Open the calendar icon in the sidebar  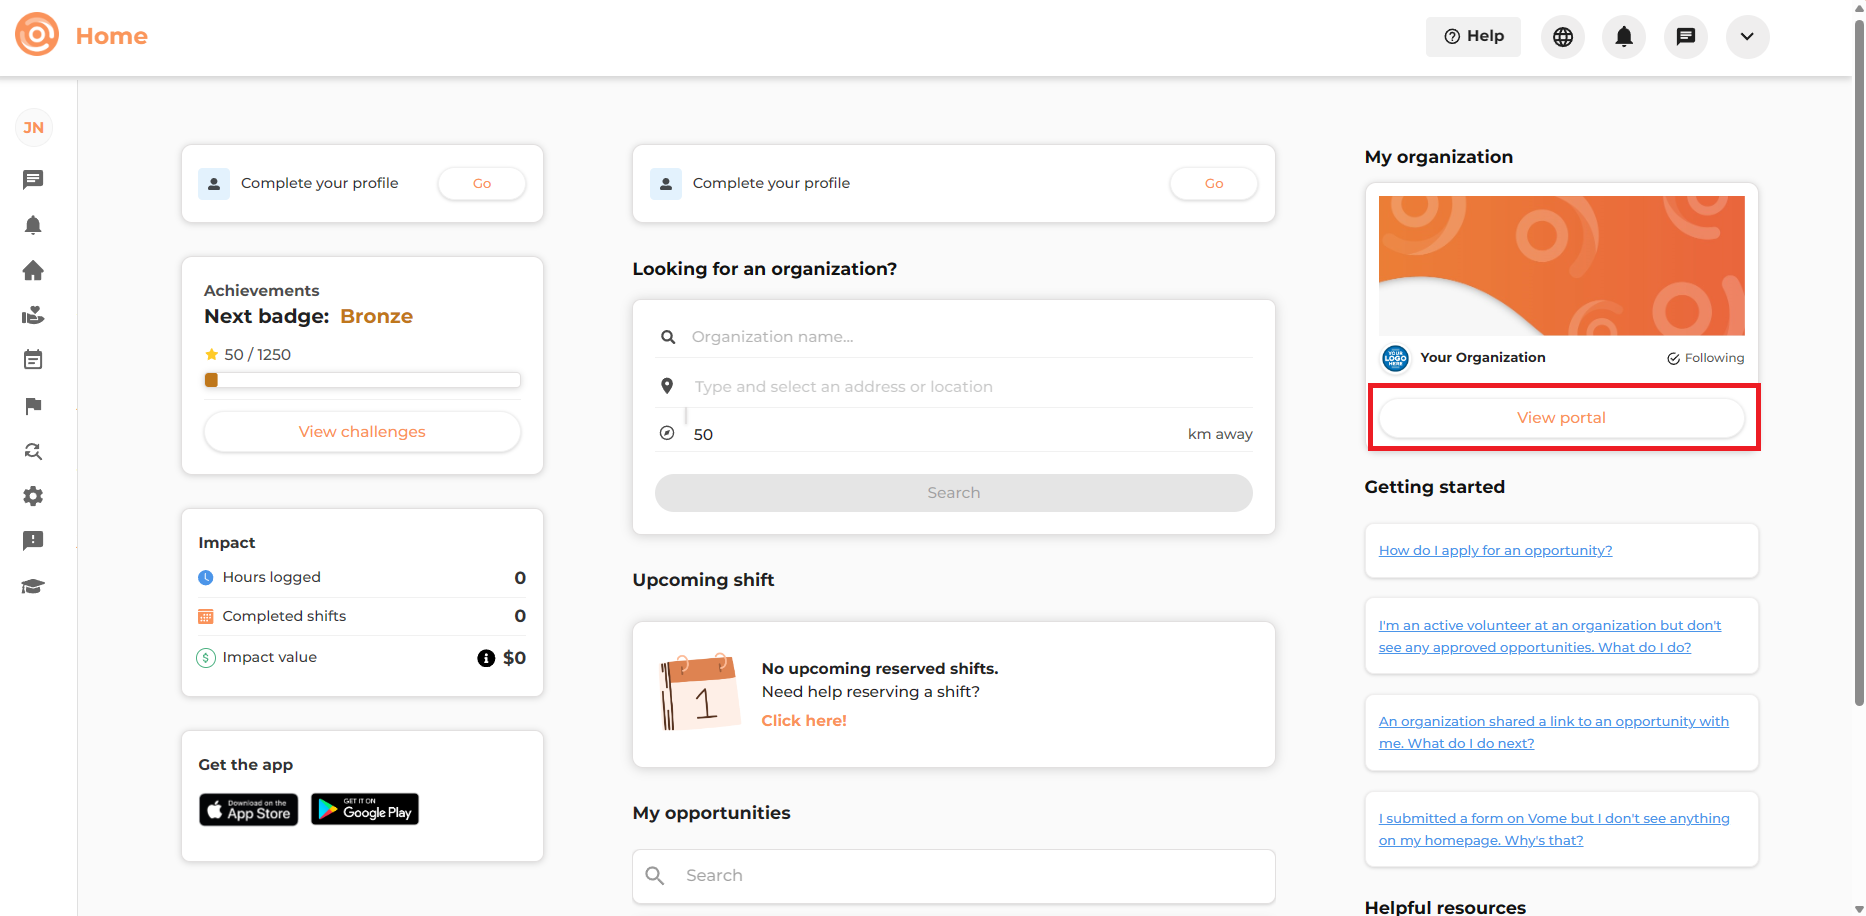pos(33,360)
